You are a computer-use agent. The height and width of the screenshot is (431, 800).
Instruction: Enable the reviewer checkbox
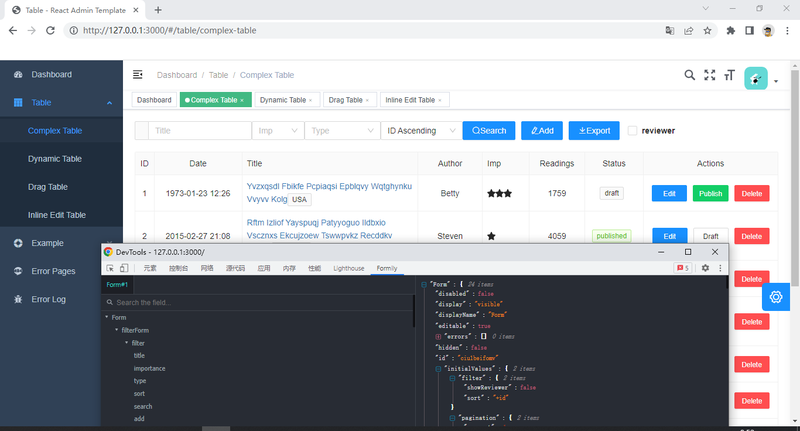[x=633, y=131]
